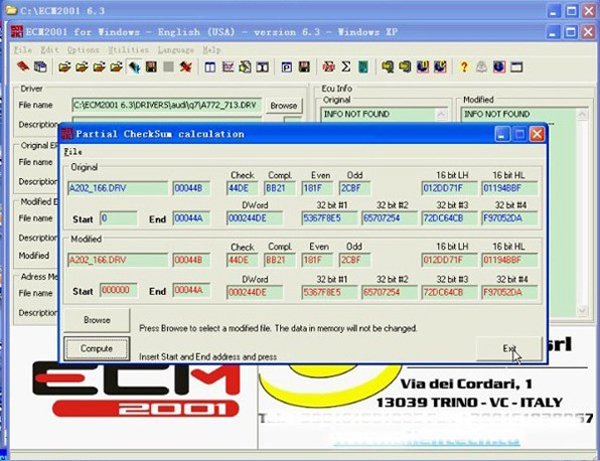The height and width of the screenshot is (461, 600).
Task: Click the floppy disk icon left of gray square
Action: coord(152,67)
